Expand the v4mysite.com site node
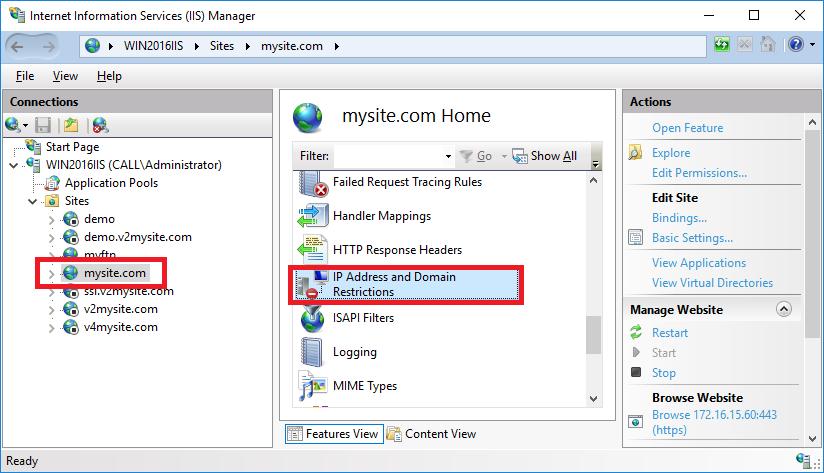The image size is (824, 473). [52, 328]
